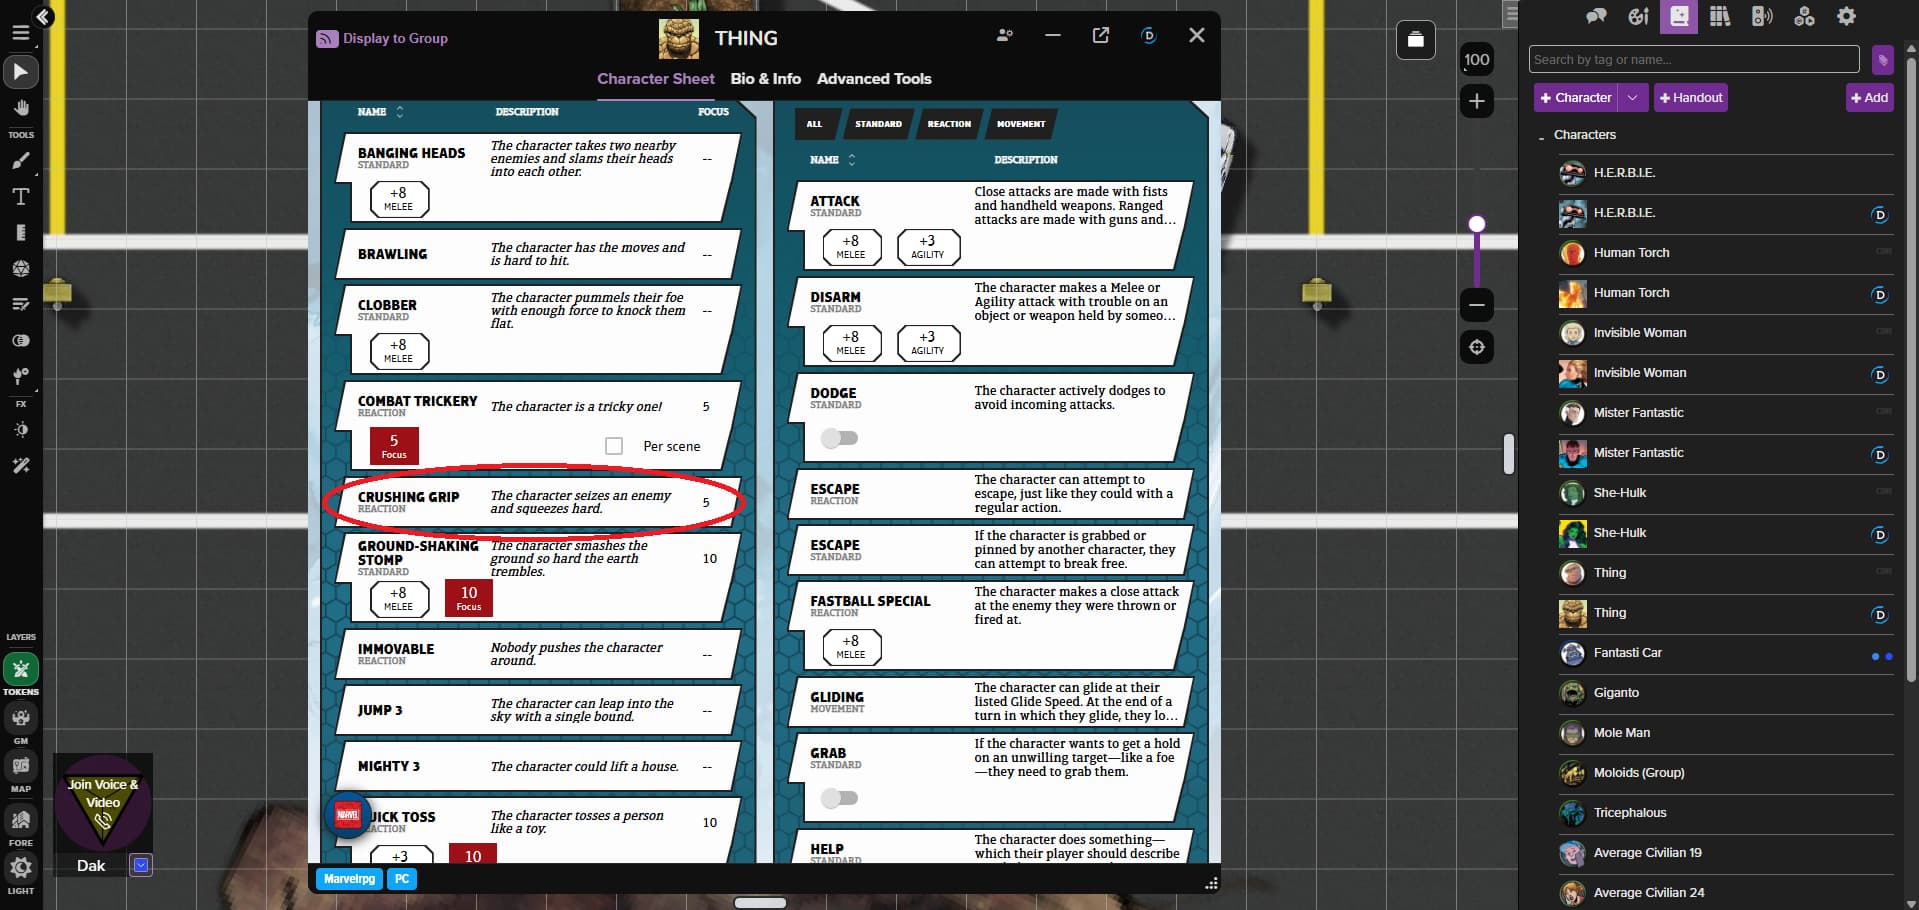
Task: Open the Compendium sidebar tab
Action: click(1720, 16)
